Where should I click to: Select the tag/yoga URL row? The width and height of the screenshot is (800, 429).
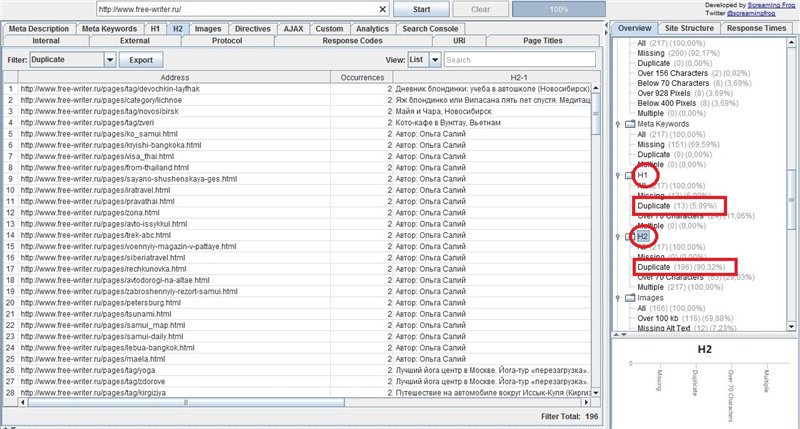[x=297, y=370]
